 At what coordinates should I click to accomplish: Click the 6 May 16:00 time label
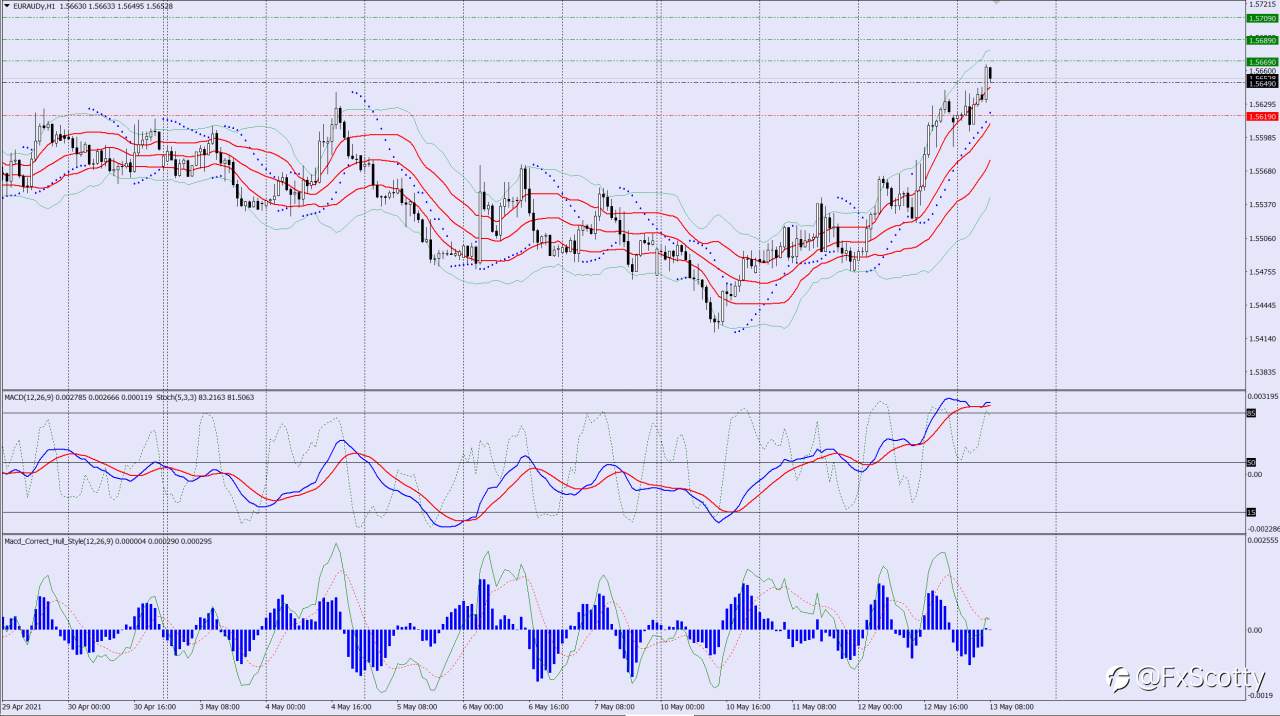click(549, 705)
